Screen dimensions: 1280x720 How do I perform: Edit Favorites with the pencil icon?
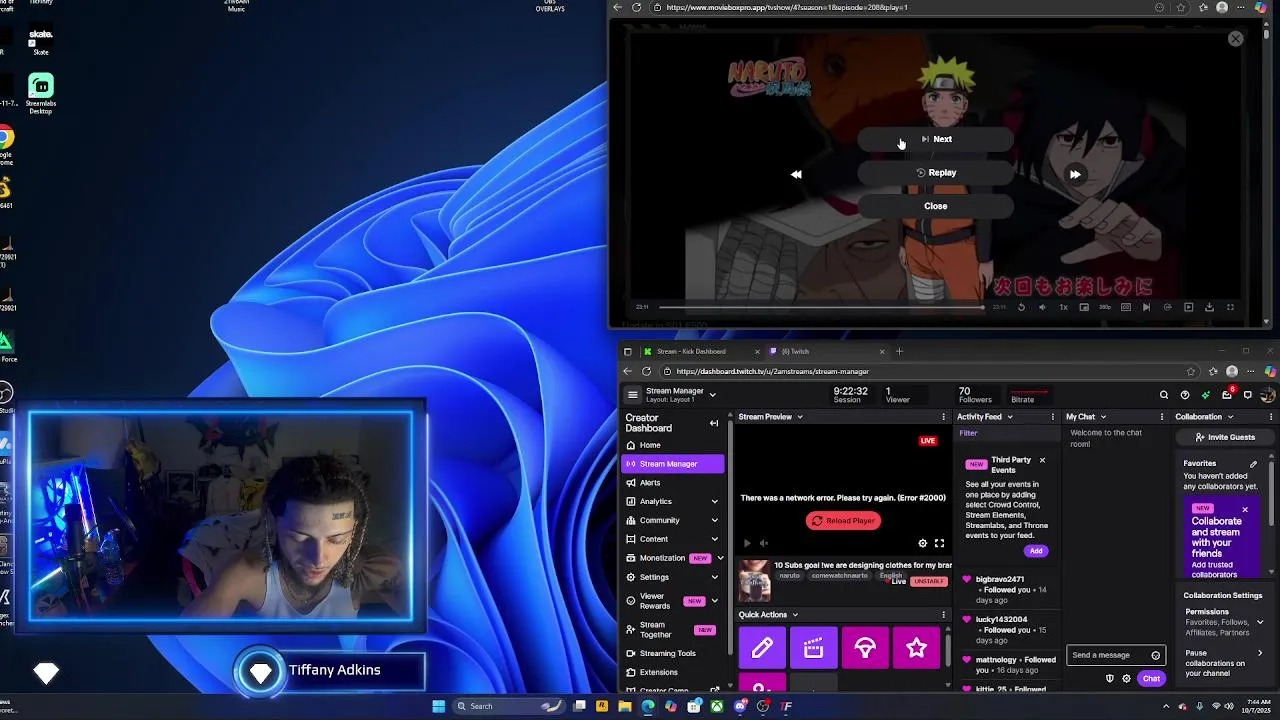point(1253,464)
